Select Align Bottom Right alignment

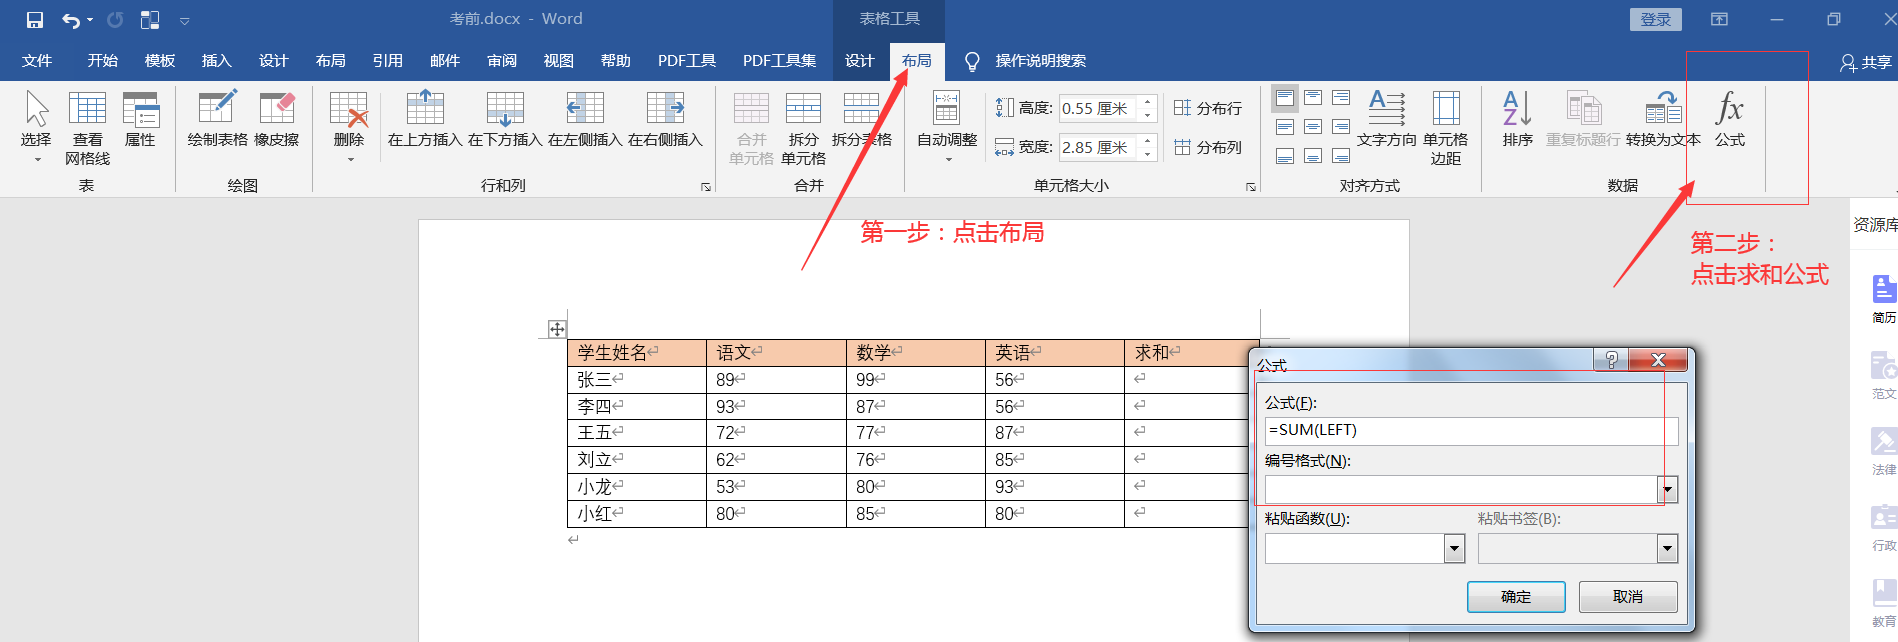click(x=1341, y=156)
